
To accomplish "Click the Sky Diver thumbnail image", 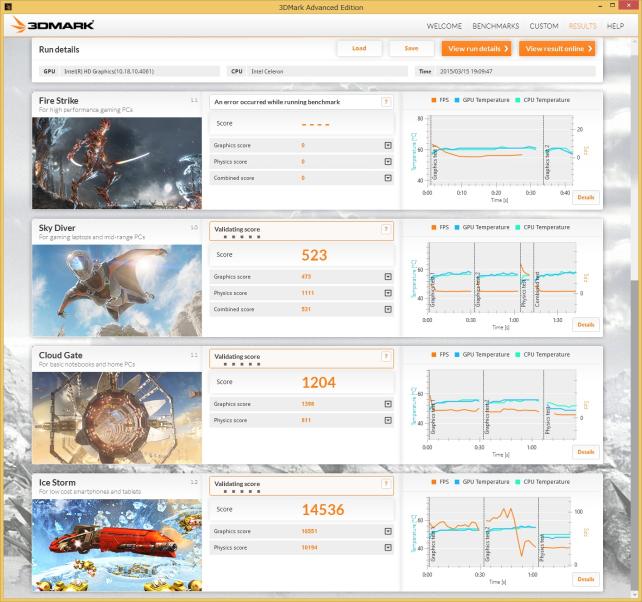I will click(x=117, y=291).
